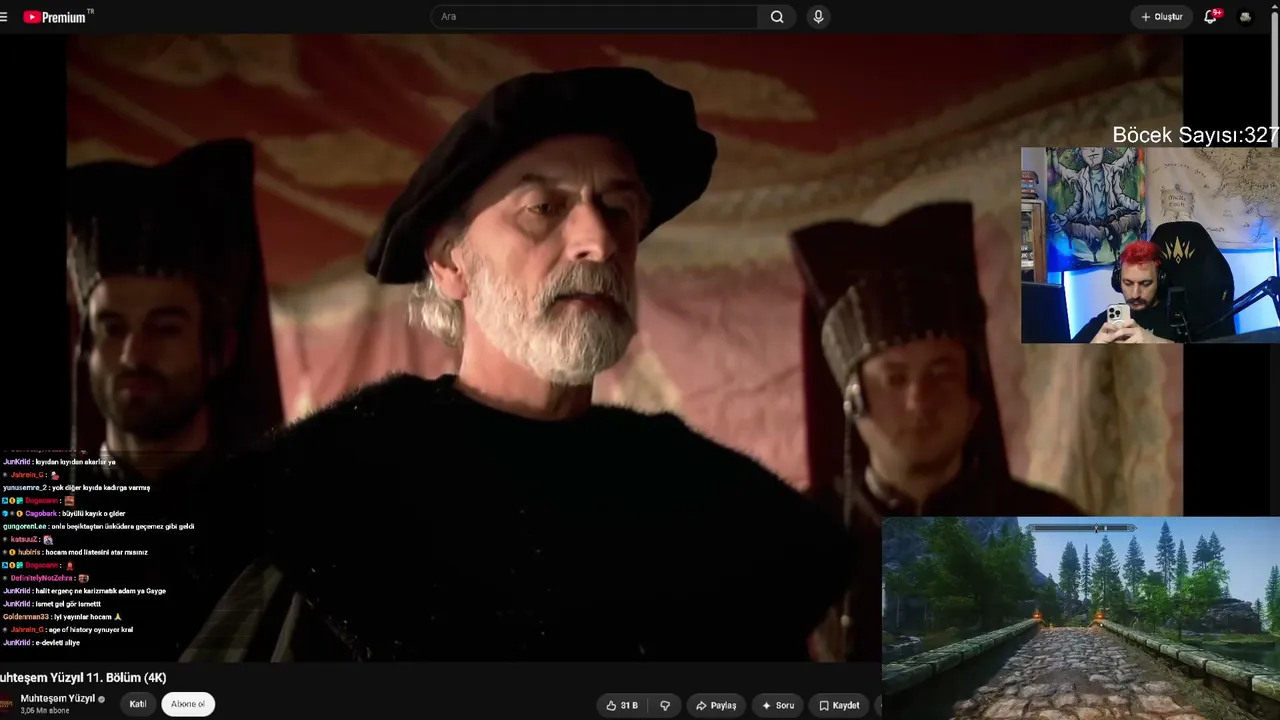Click the streamer webcam overlay
The image size is (1280, 720).
(x=1150, y=245)
